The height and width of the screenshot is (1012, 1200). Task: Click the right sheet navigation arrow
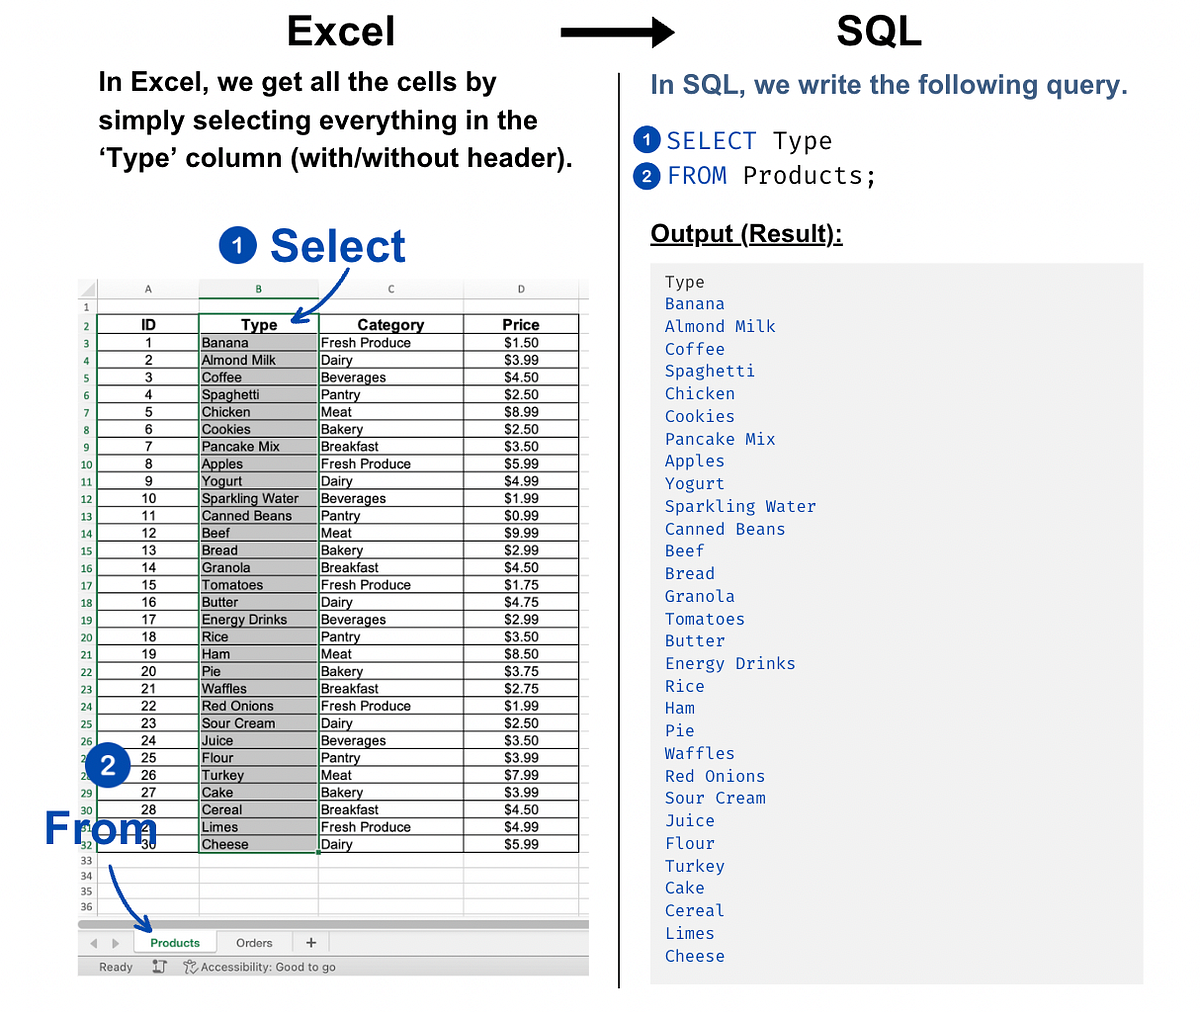pyautogui.click(x=115, y=942)
